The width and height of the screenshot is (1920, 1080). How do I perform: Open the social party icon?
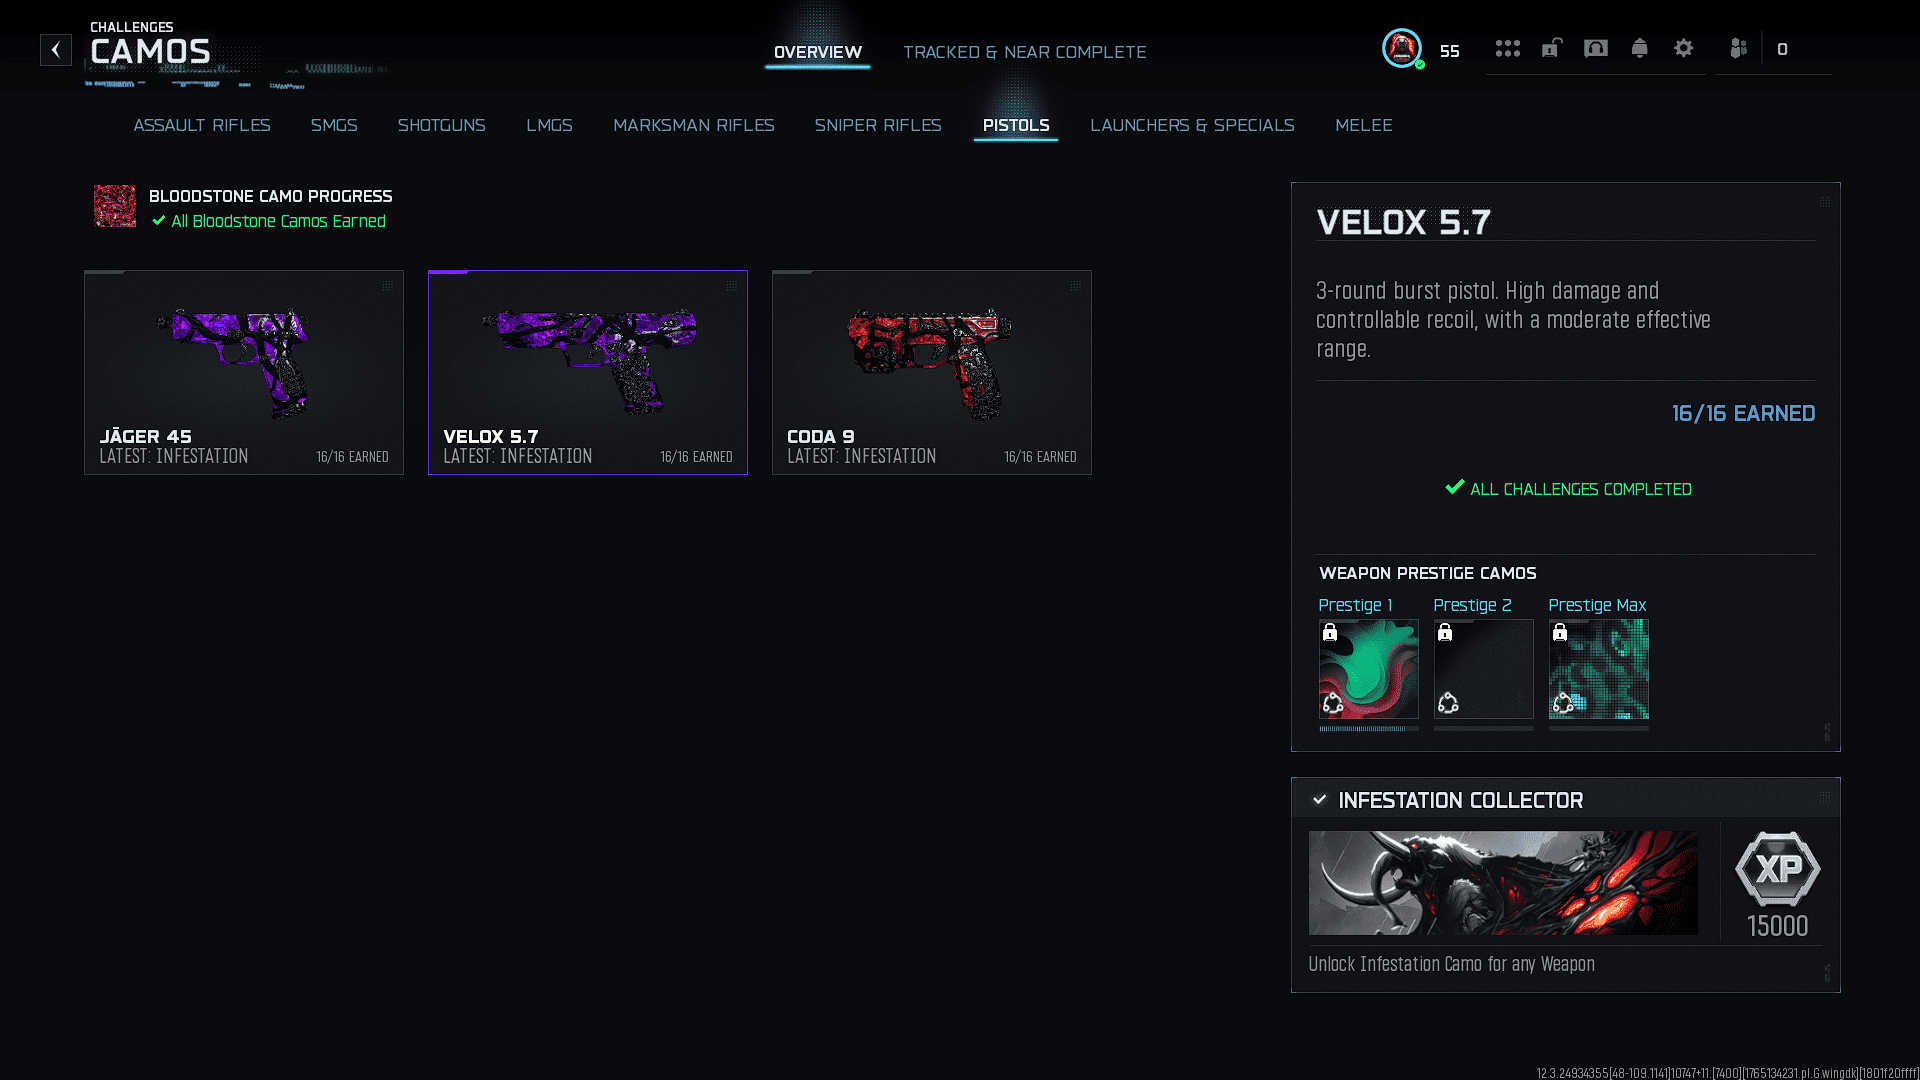(1739, 48)
